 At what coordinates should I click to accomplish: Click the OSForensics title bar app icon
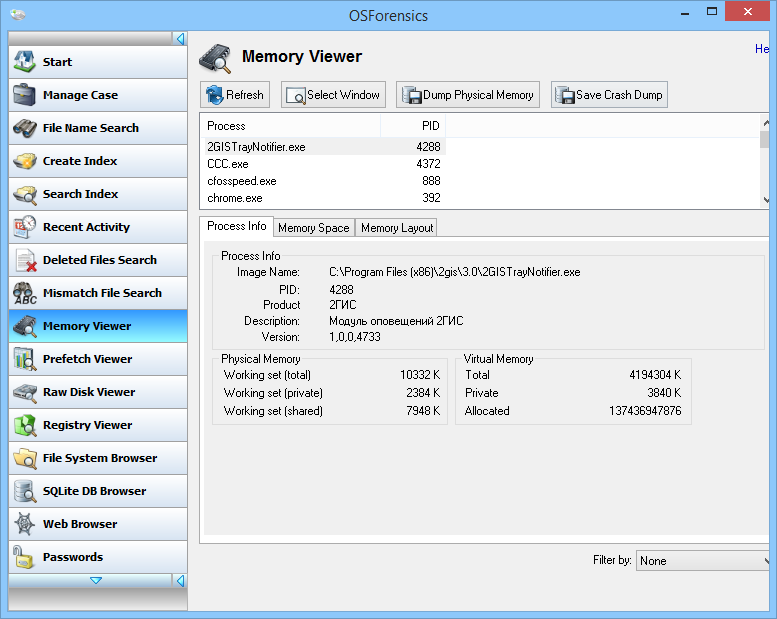tap(18, 14)
